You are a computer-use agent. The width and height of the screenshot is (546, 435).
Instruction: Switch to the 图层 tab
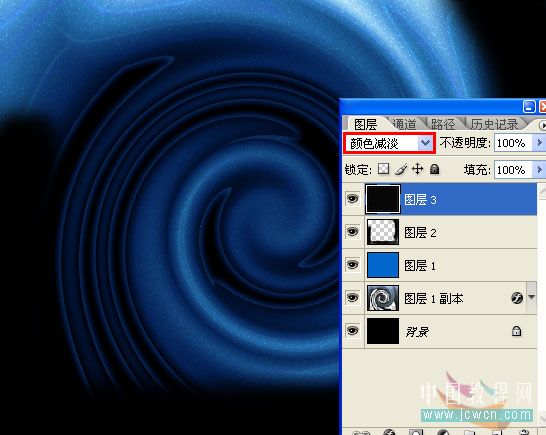[x=365, y=124]
